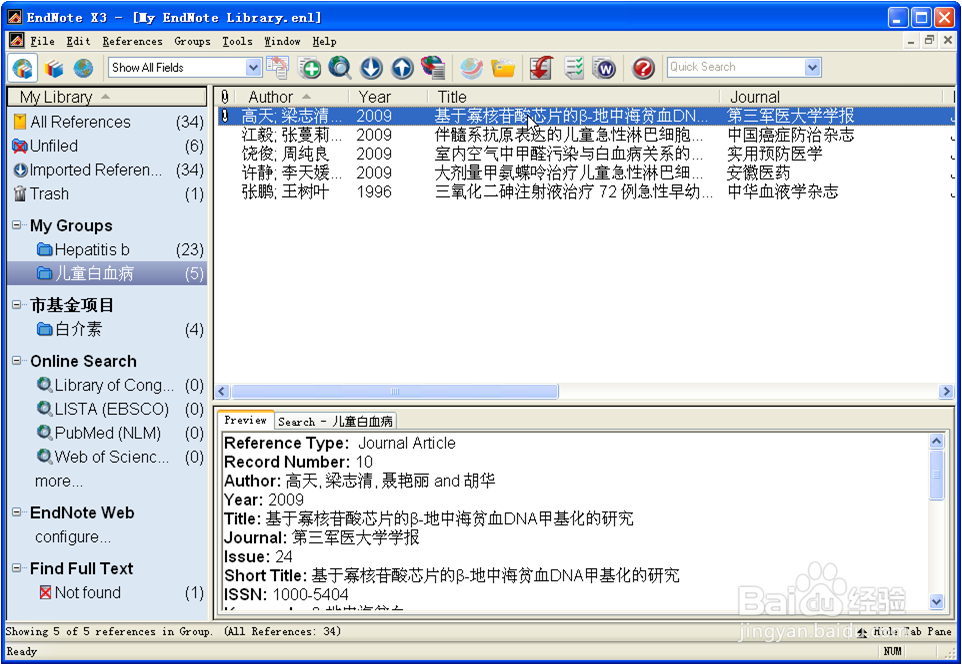Viewport: 962px width, 665px height.
Task: Click the Imported References group icon
Action: (20, 170)
